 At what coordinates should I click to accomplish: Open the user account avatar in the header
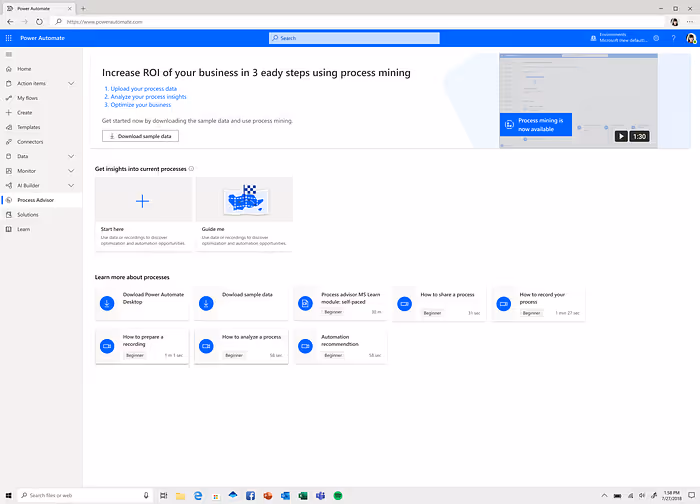(691, 38)
